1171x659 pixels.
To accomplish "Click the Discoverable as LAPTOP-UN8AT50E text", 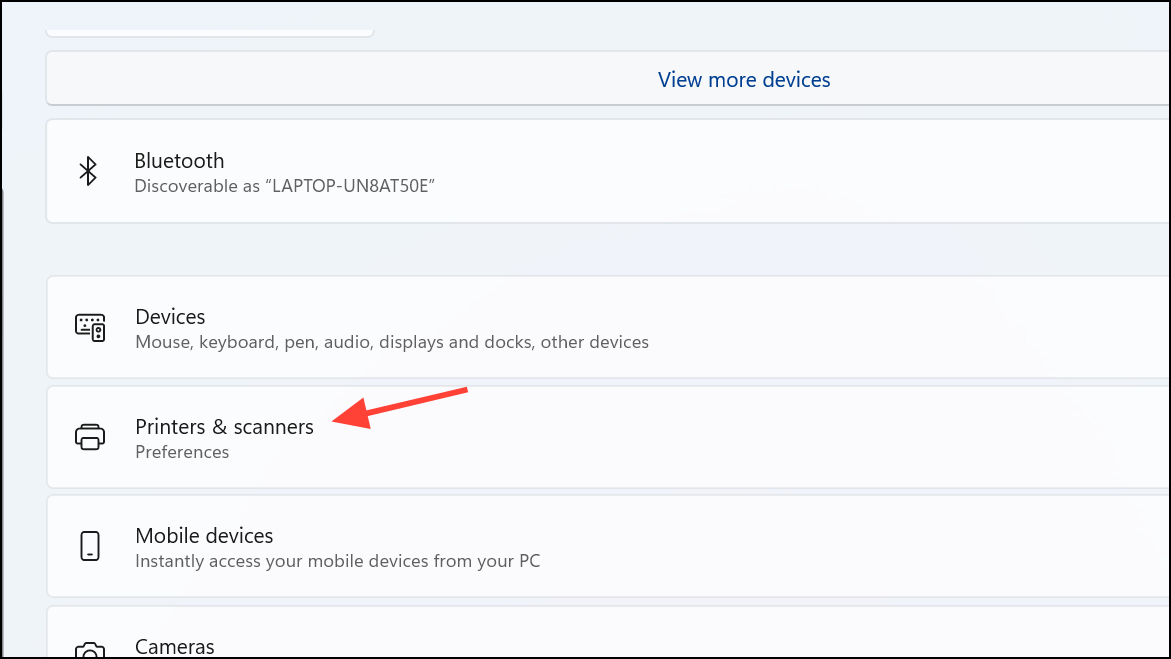I will (284, 186).
